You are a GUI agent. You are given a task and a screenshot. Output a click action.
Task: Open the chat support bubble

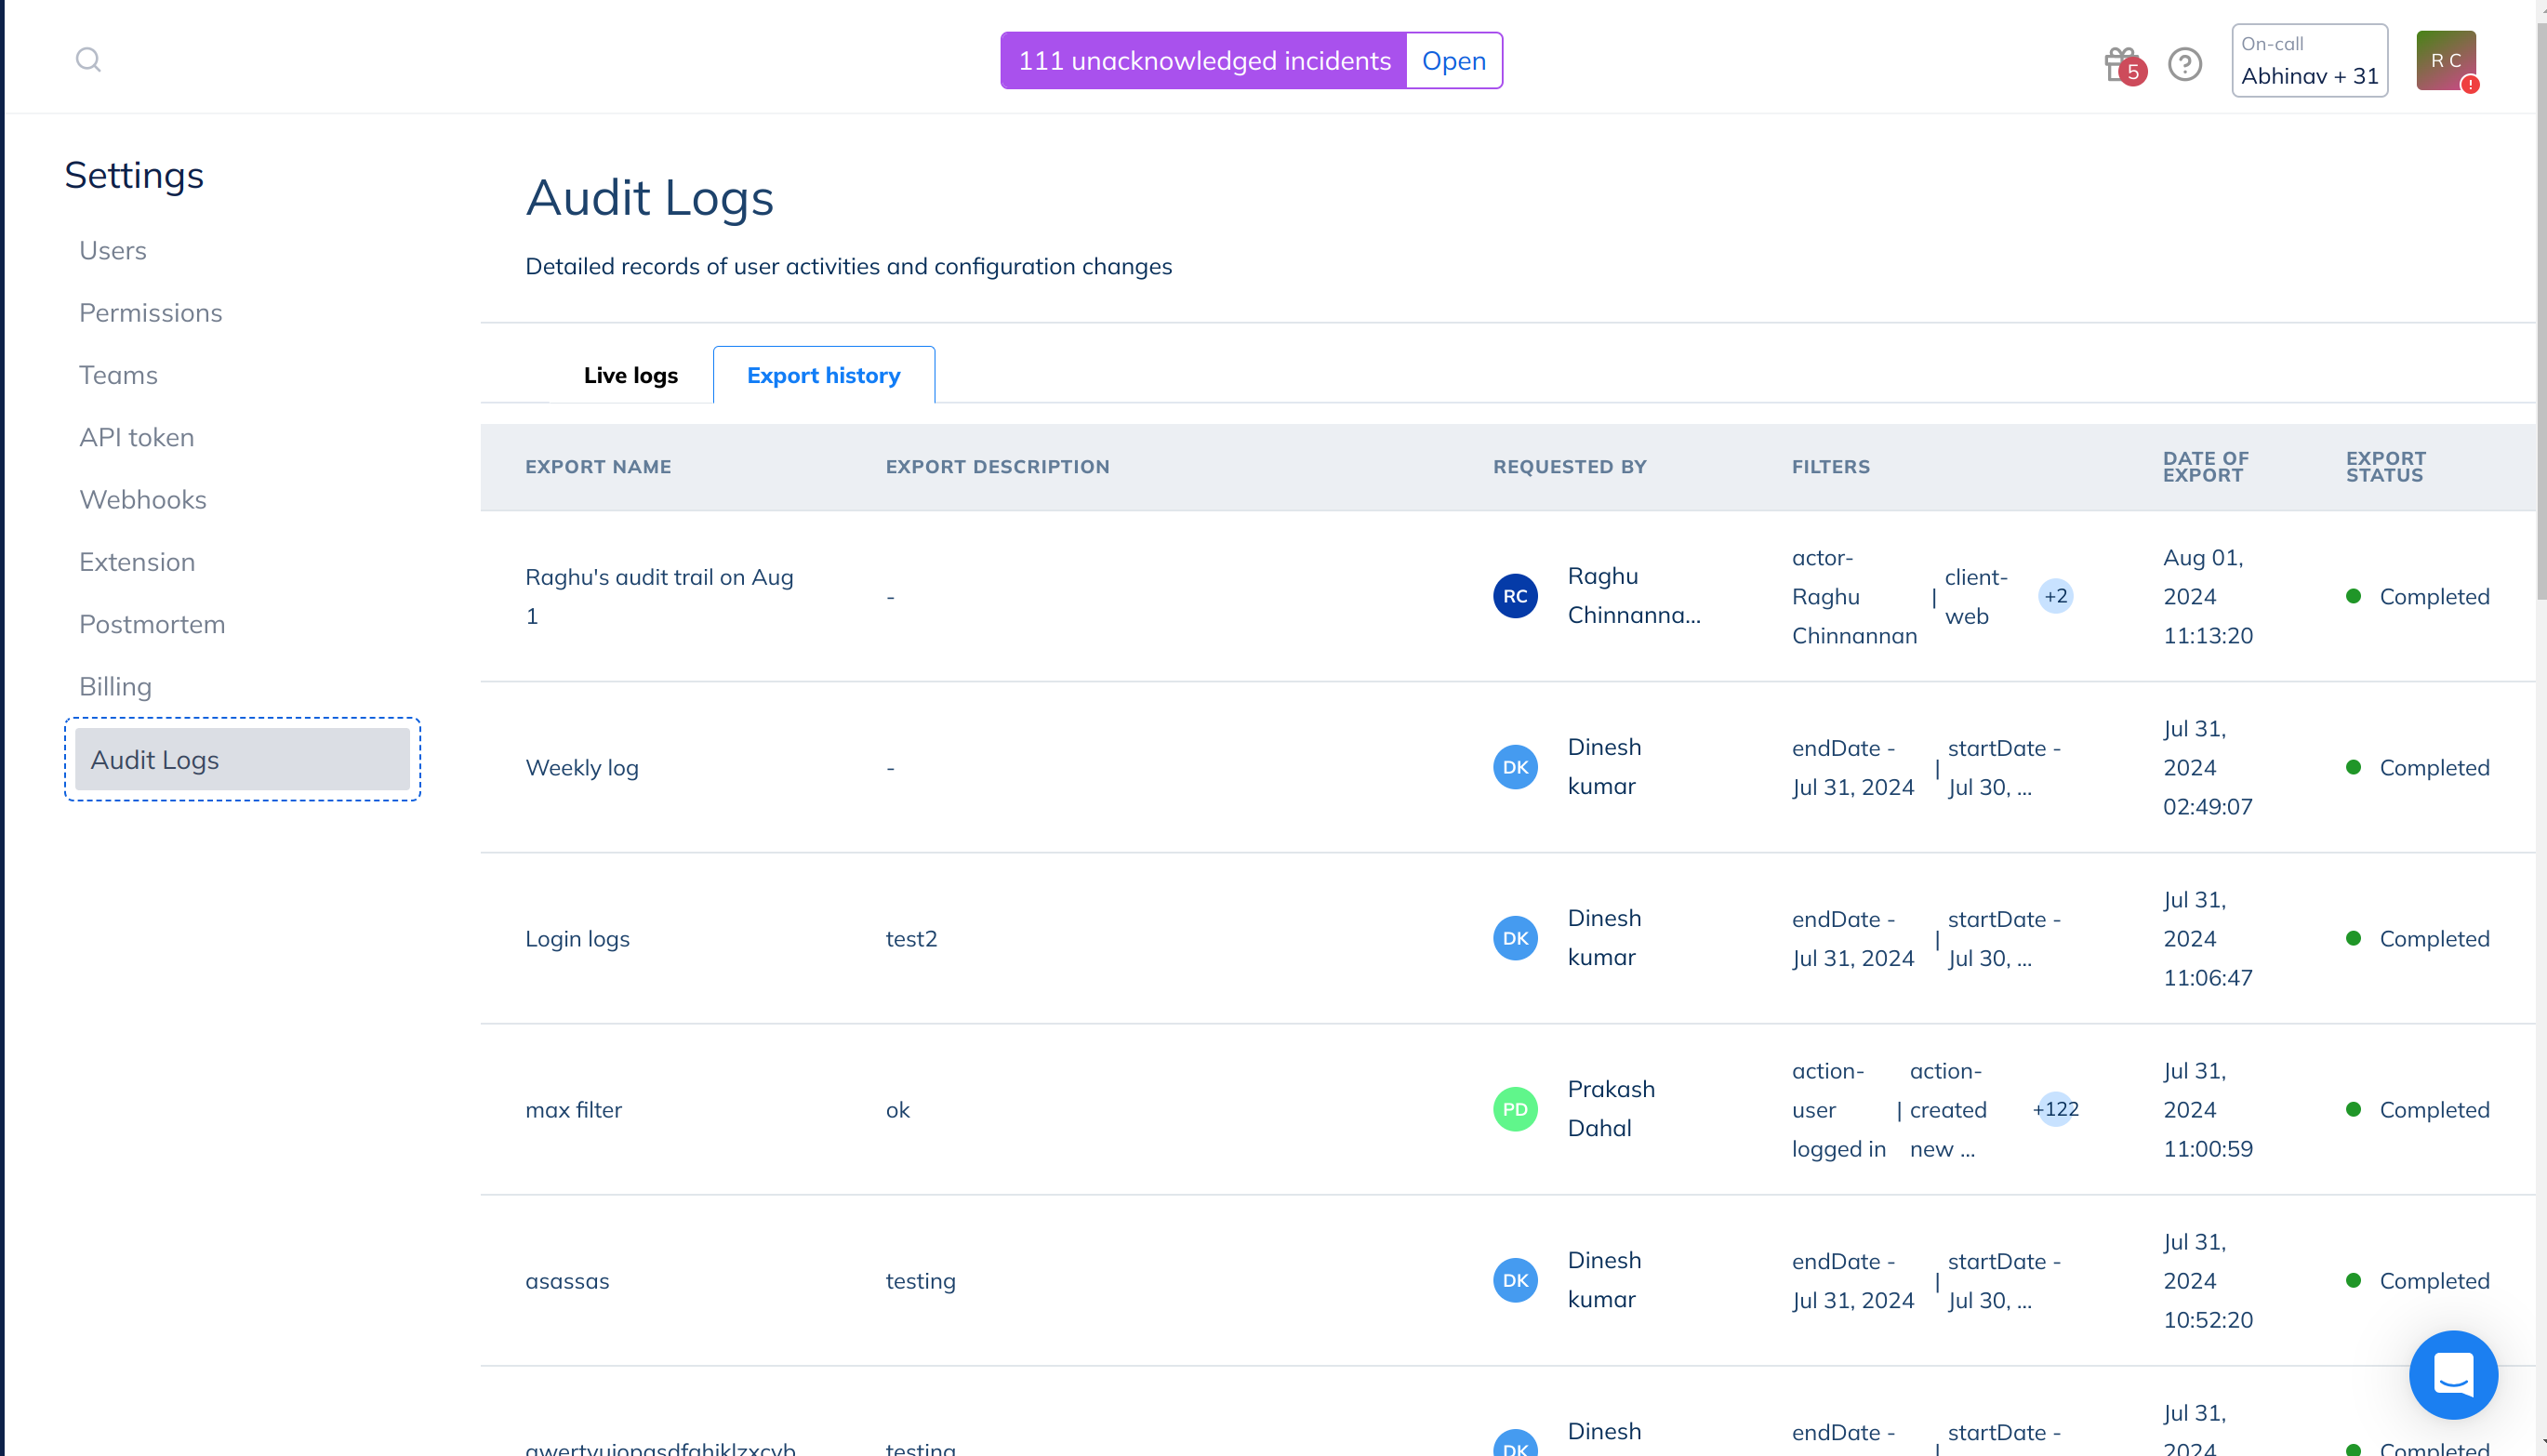coord(2453,1374)
